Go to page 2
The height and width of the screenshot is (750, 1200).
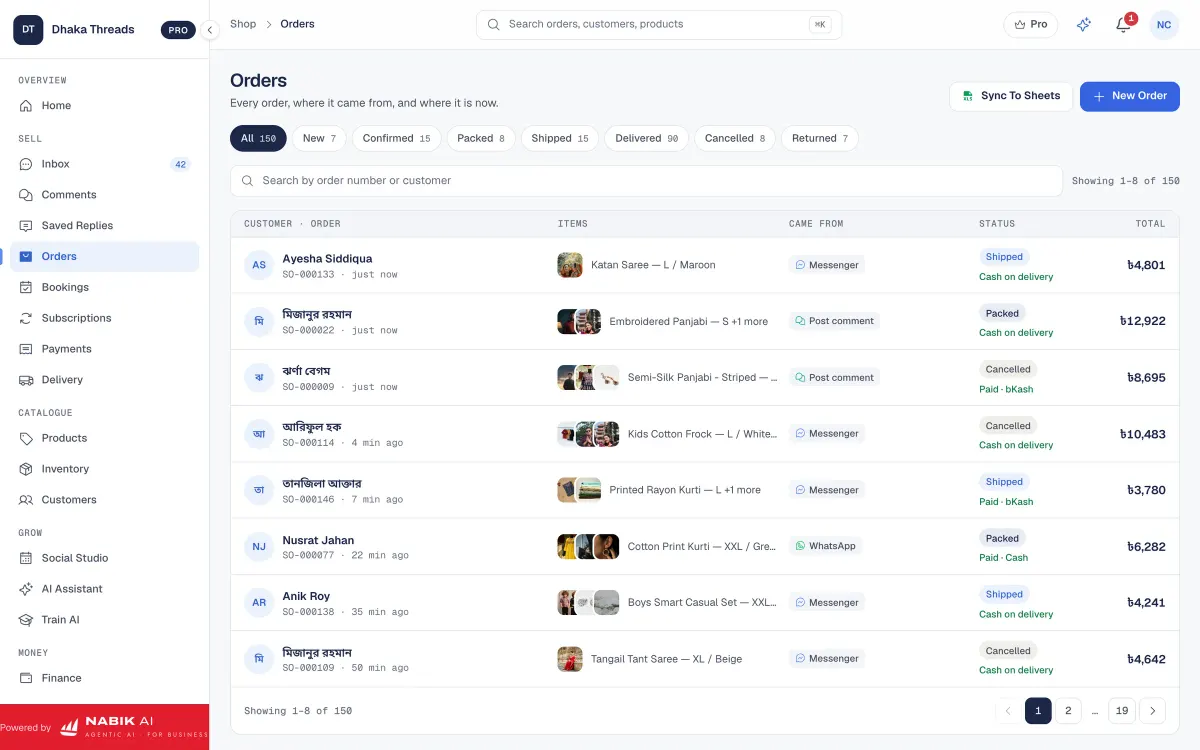pyautogui.click(x=1068, y=711)
